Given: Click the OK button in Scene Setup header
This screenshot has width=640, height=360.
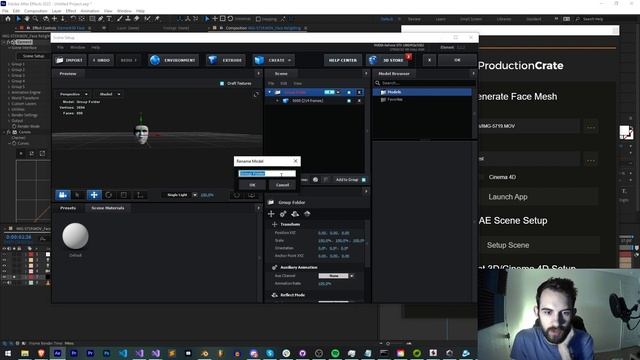Looking at the screenshot, I should pos(457,60).
